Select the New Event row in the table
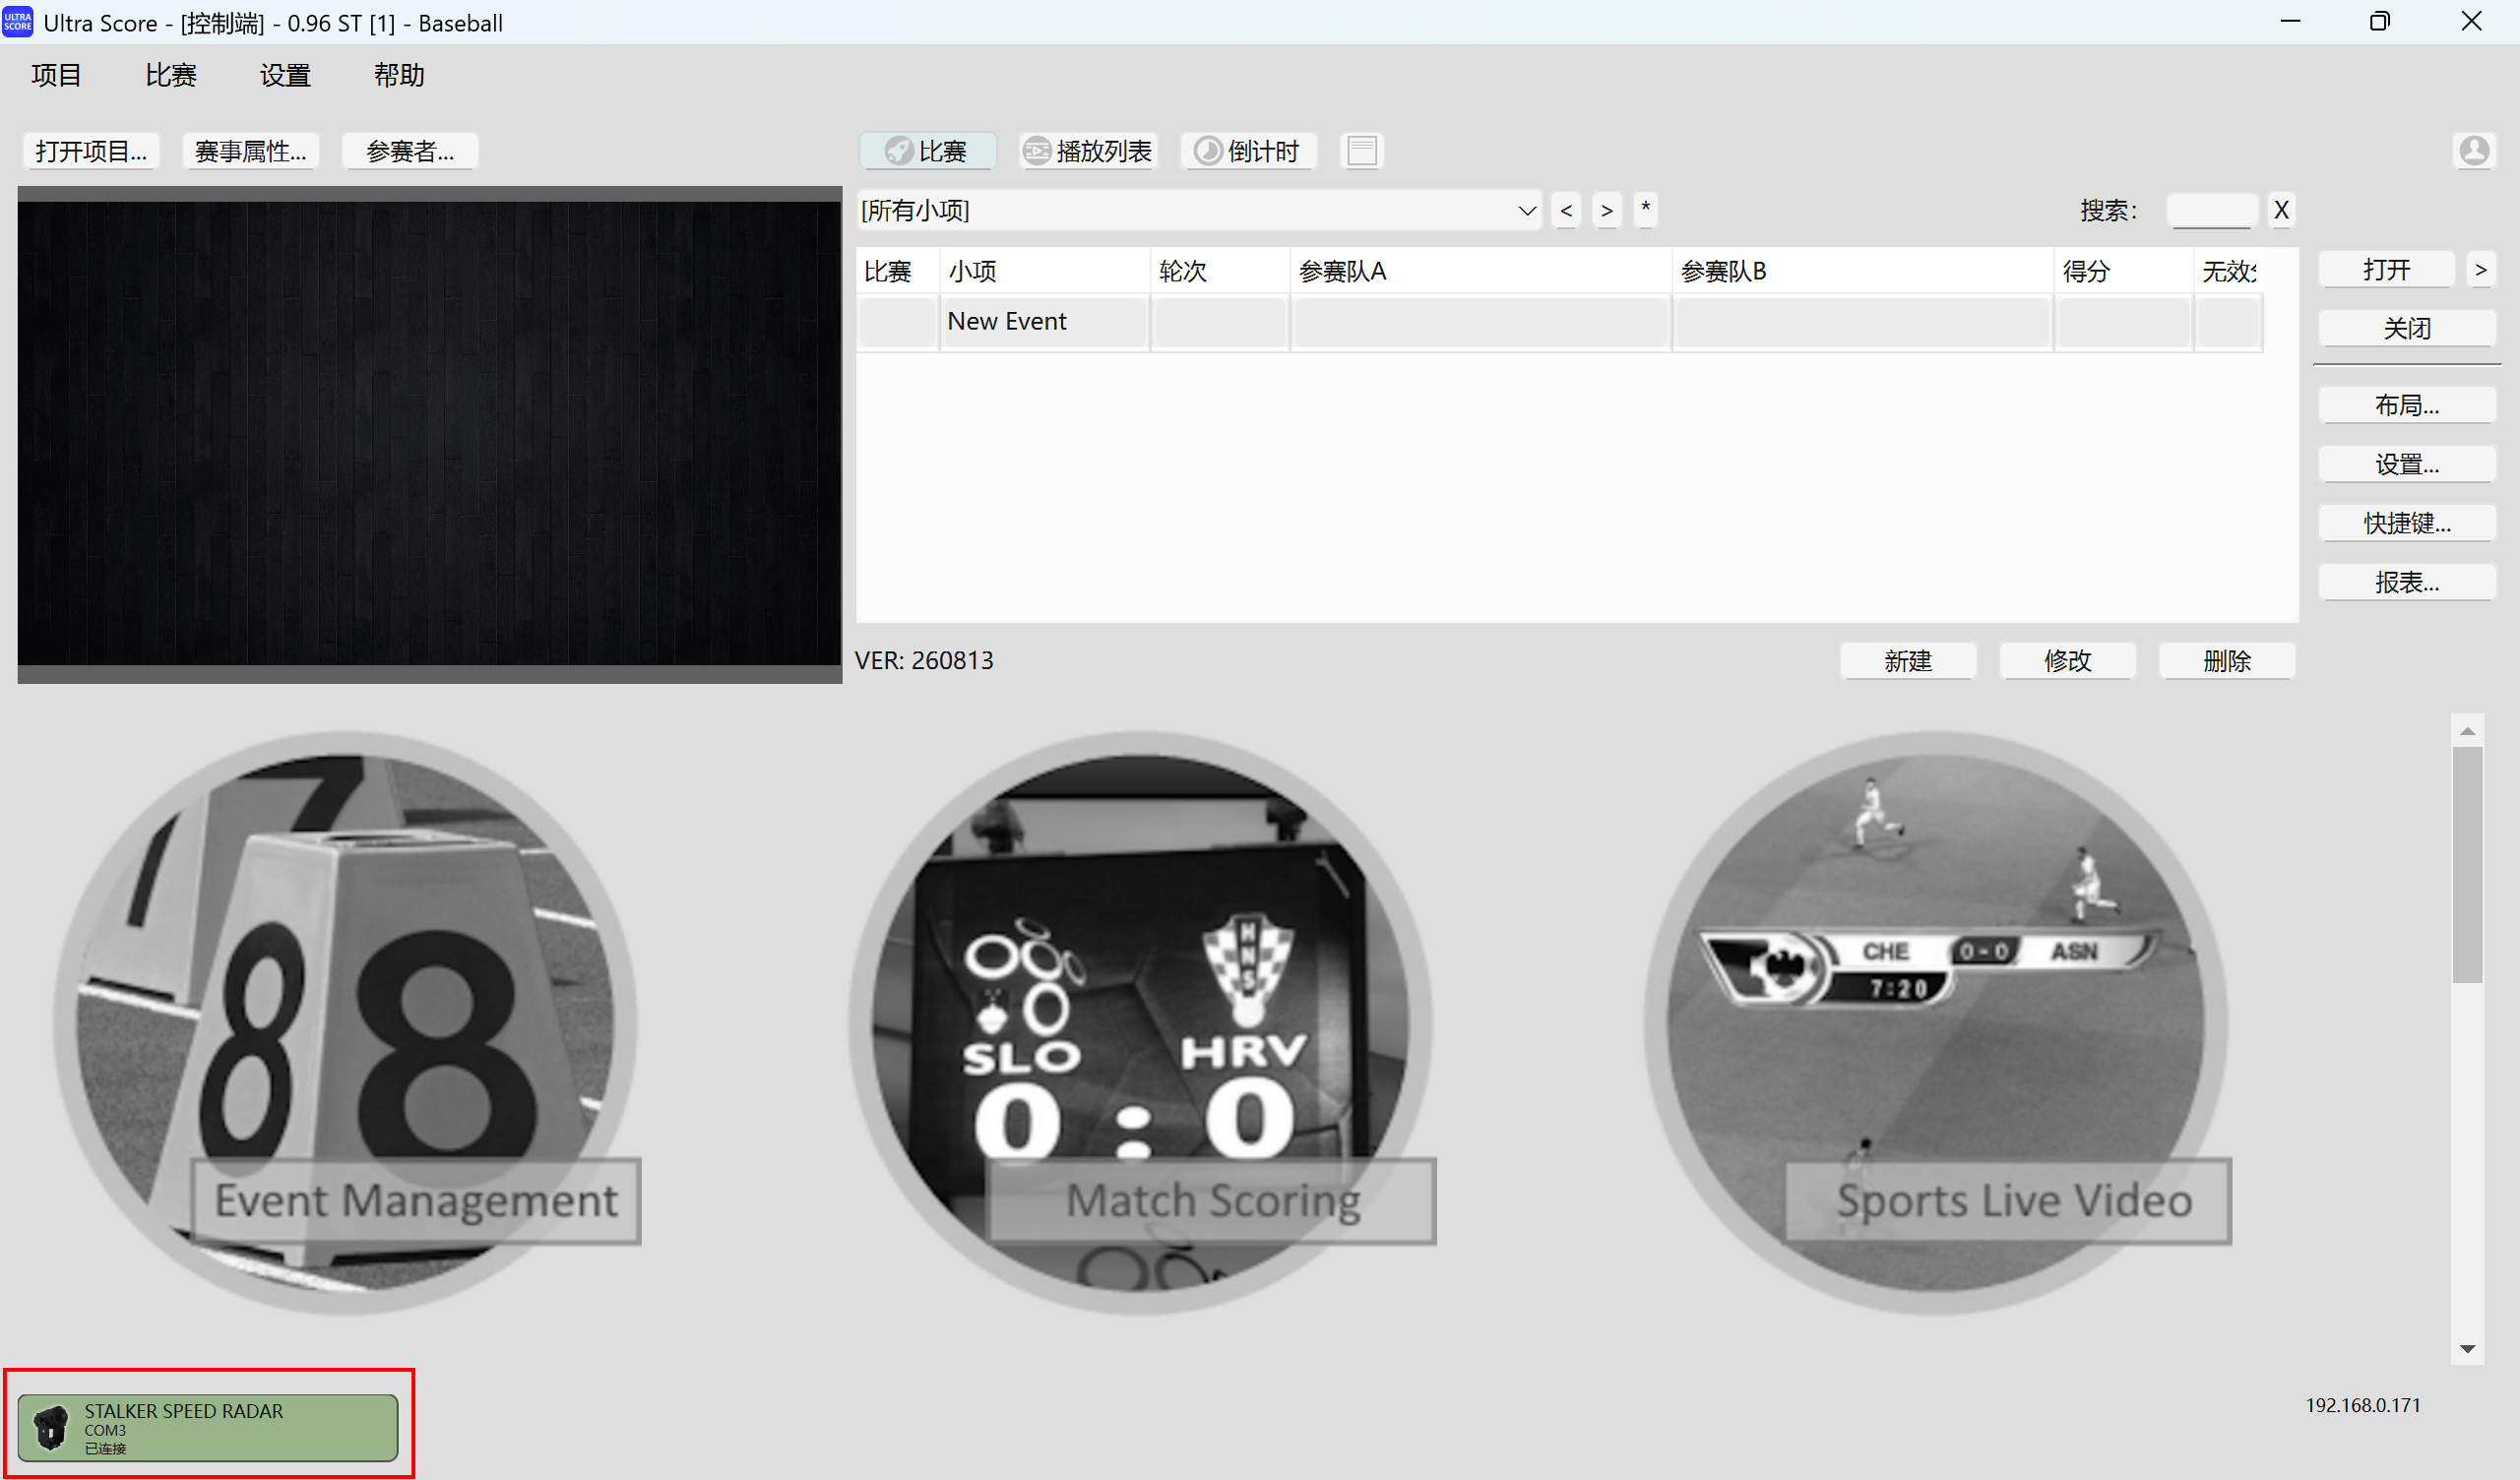The width and height of the screenshot is (2520, 1480). coord(1559,321)
